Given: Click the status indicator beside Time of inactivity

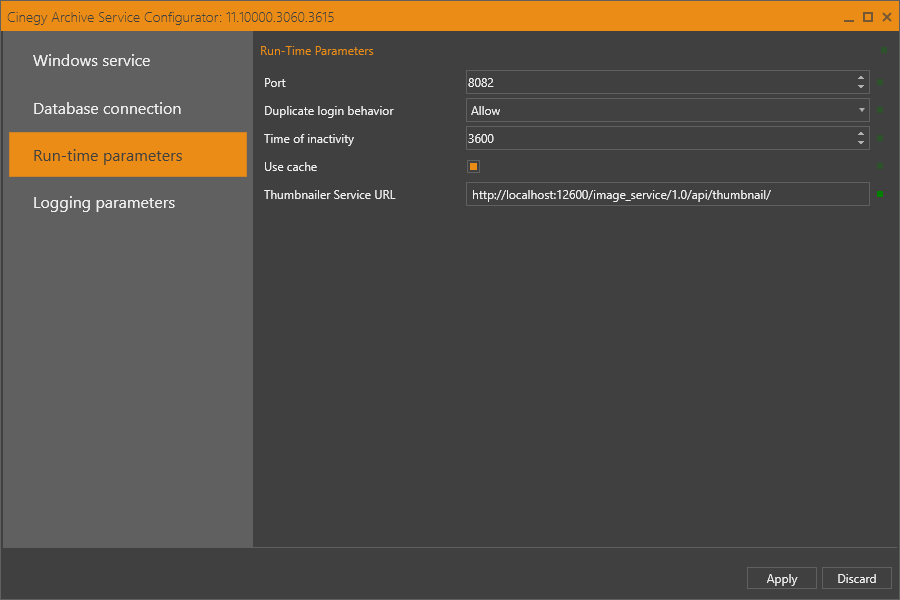Looking at the screenshot, I should [880, 138].
